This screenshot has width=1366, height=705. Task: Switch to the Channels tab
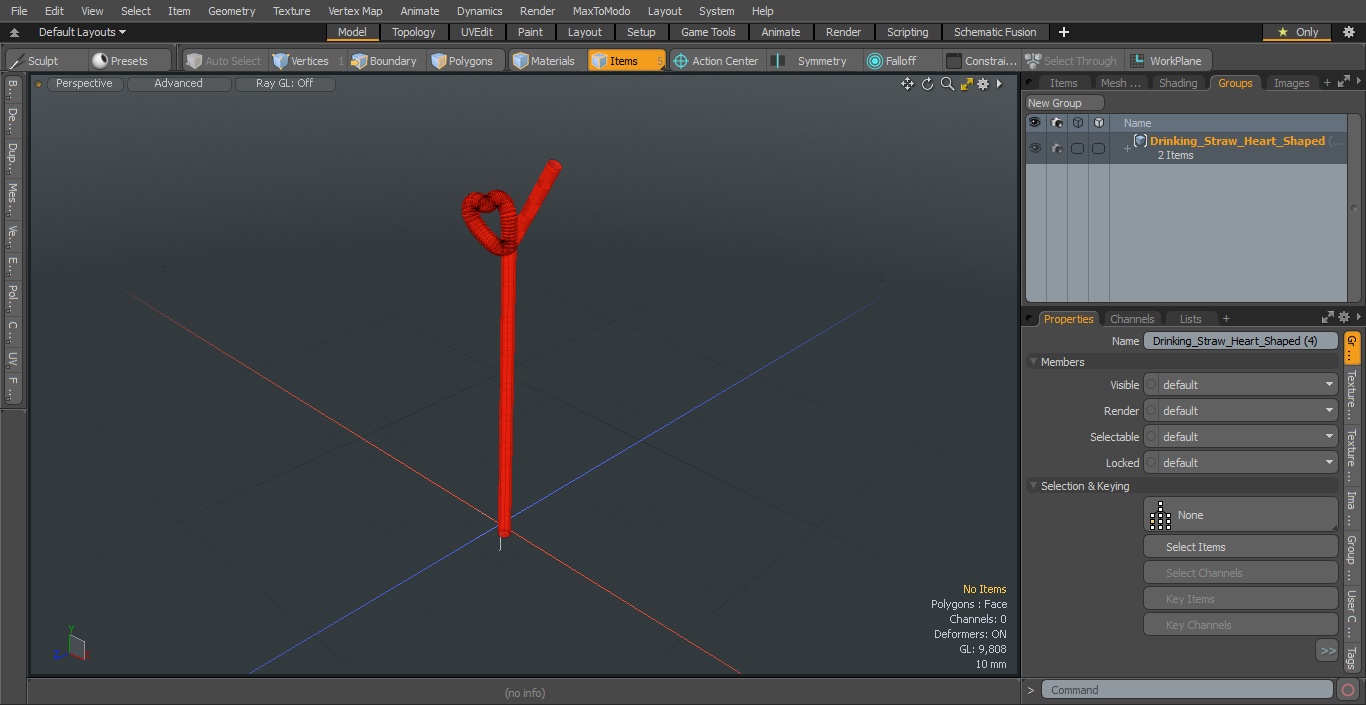(x=1132, y=319)
